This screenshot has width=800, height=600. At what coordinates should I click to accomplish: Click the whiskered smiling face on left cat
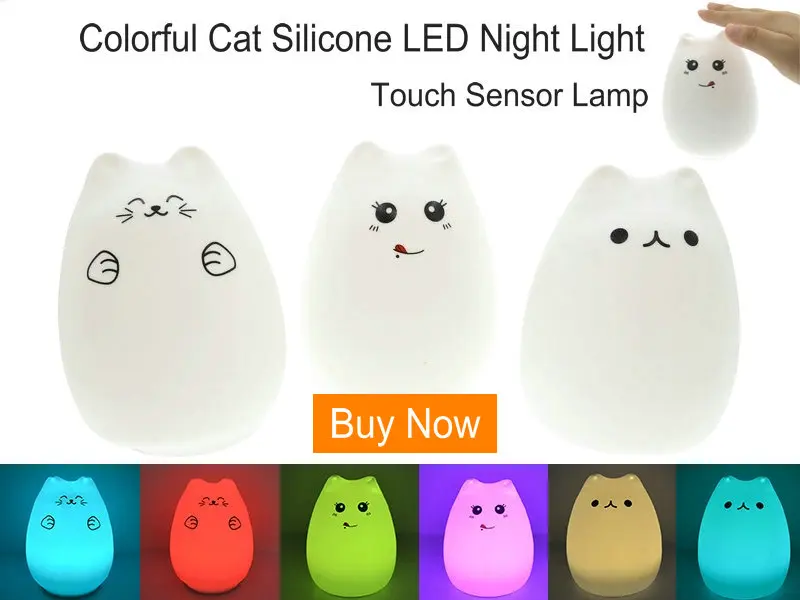pyautogui.click(x=157, y=208)
